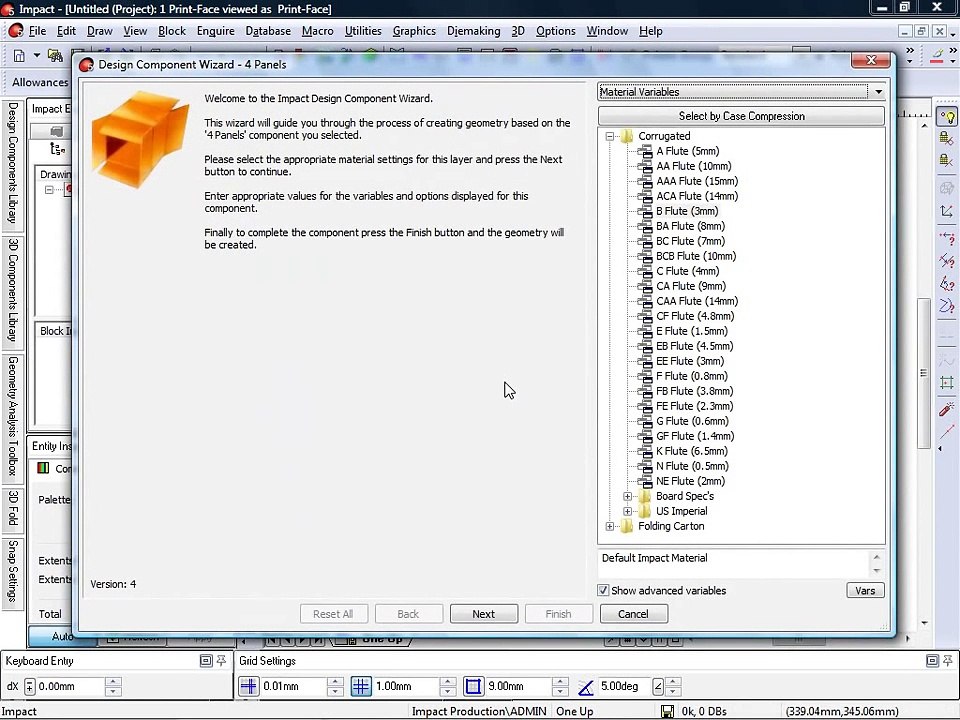The image size is (960, 720).
Task: Click the Vars button
Action: coord(865,590)
